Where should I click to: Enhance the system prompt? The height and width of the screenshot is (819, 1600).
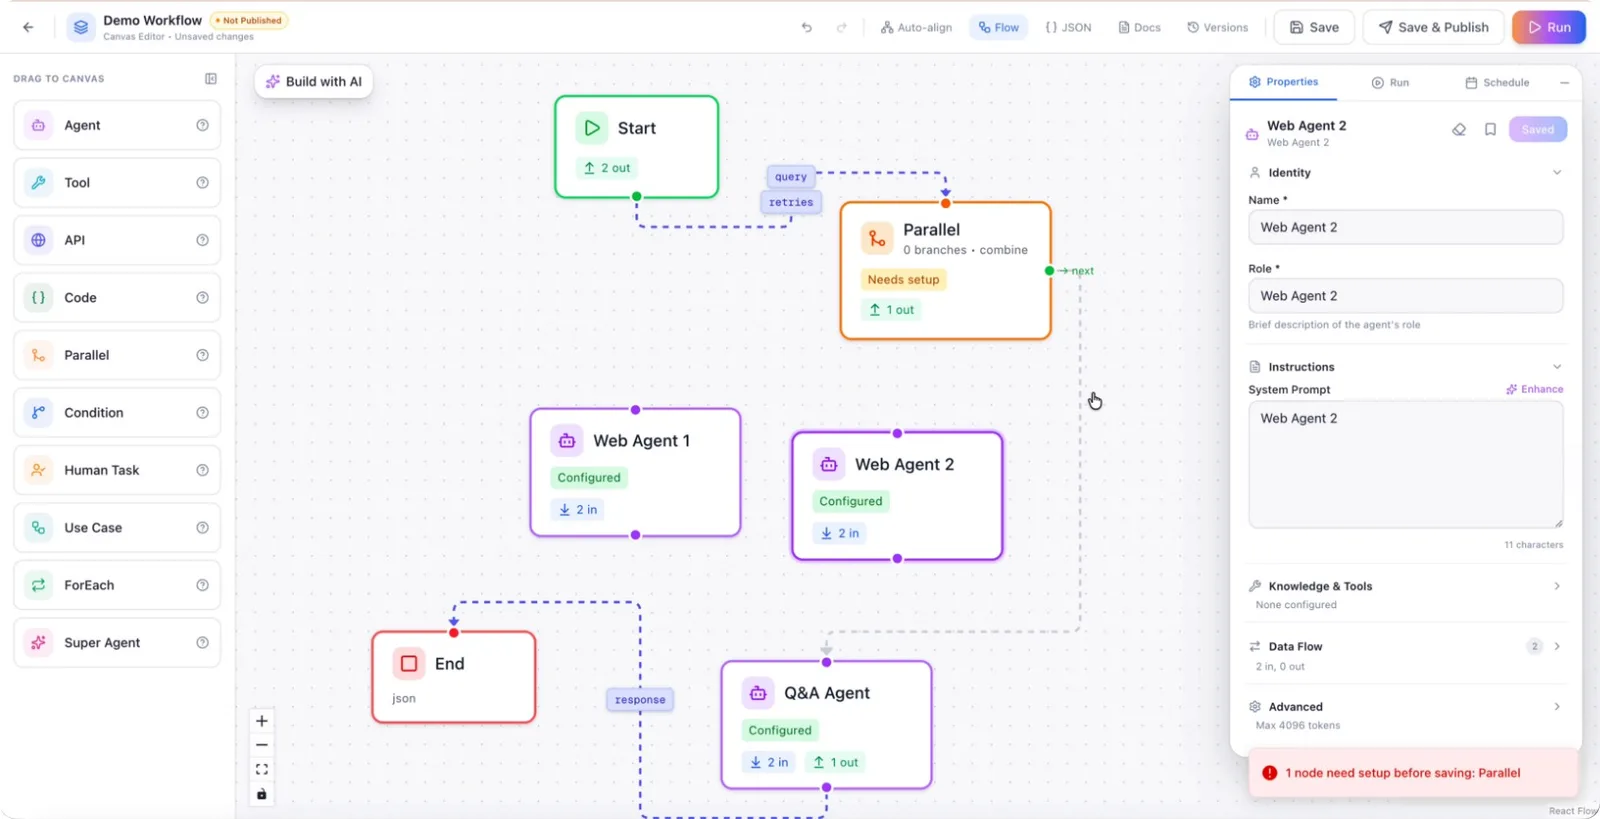pyautogui.click(x=1535, y=390)
